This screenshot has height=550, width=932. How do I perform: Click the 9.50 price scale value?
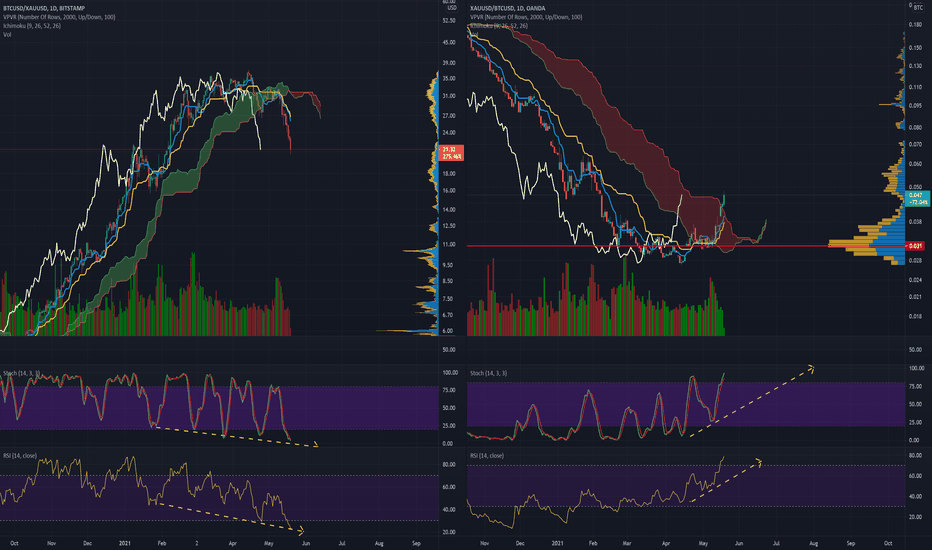coord(449,265)
